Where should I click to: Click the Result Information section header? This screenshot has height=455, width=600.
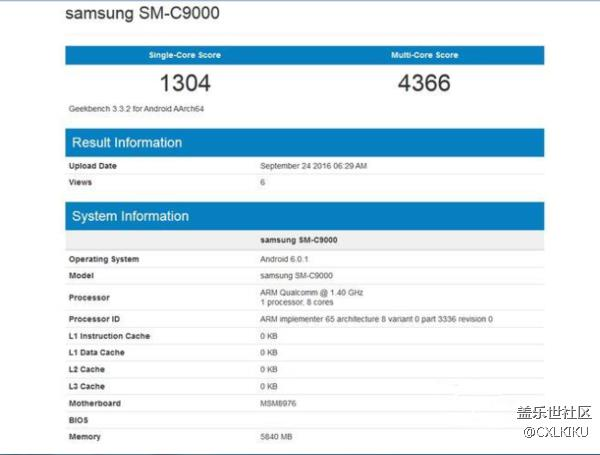(305, 142)
